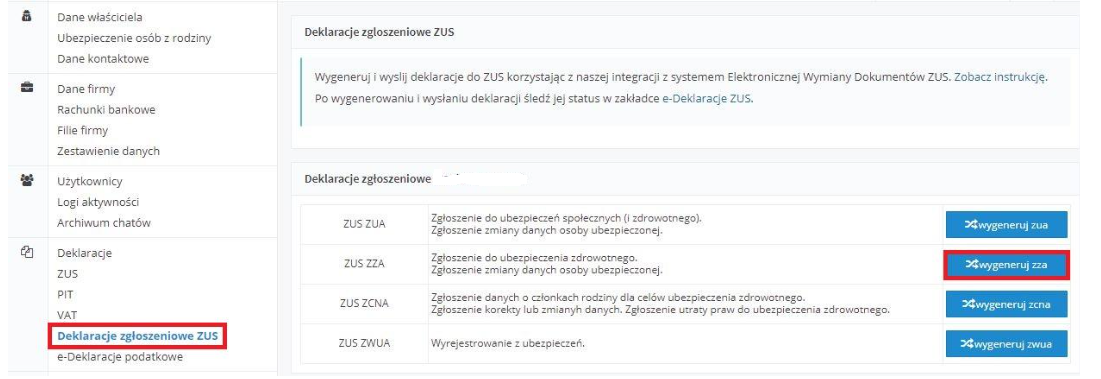Click the briefcase icon beside Dane firmy

[27, 88]
